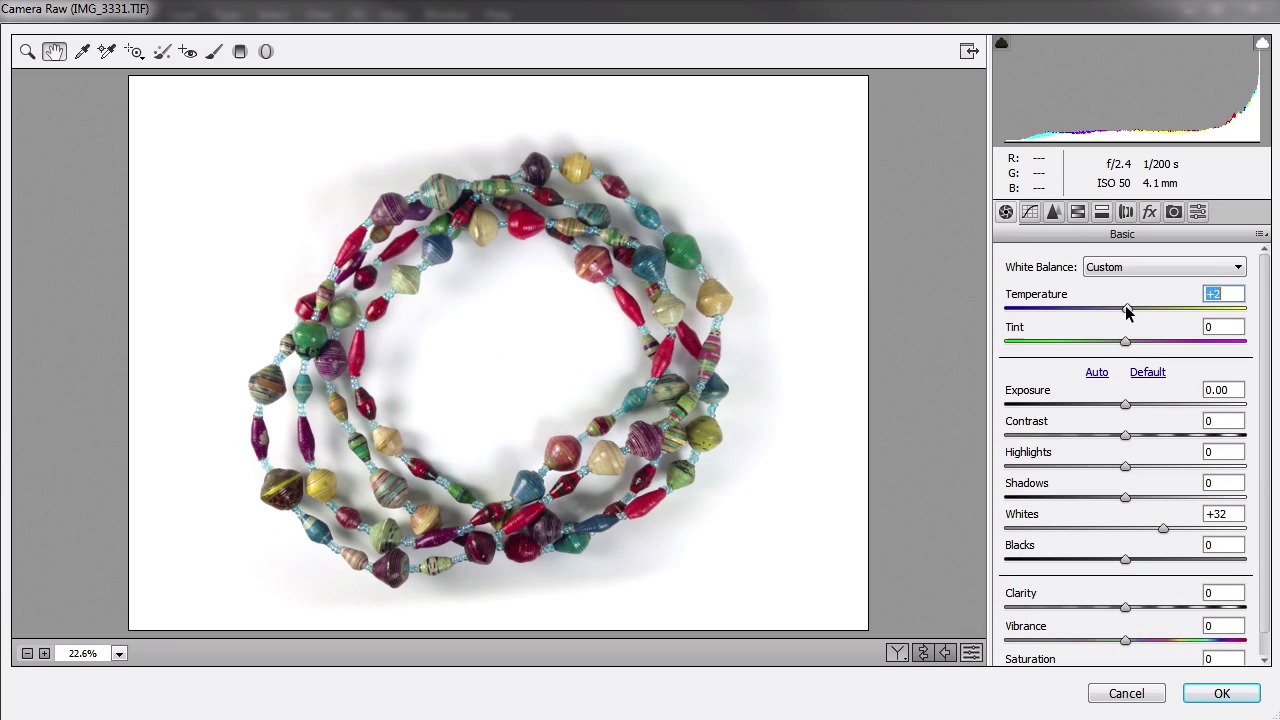
Task: Open the Split Toning panel tab
Action: coord(1102,212)
